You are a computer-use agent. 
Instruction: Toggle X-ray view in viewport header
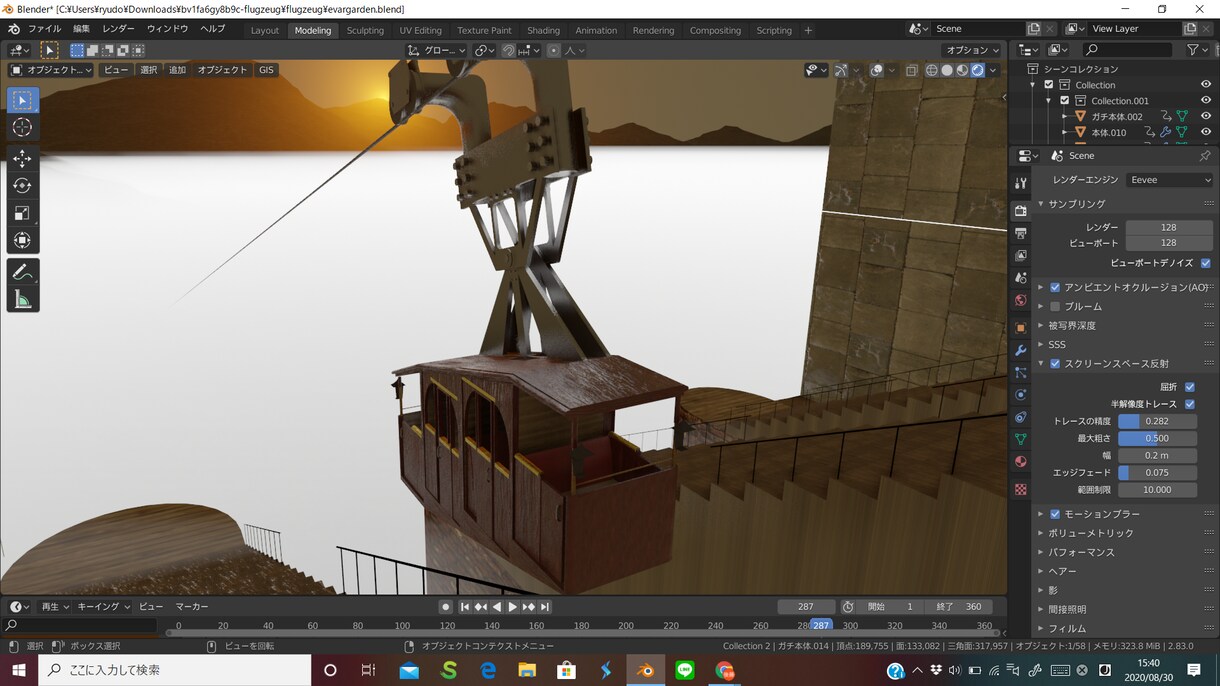[911, 70]
